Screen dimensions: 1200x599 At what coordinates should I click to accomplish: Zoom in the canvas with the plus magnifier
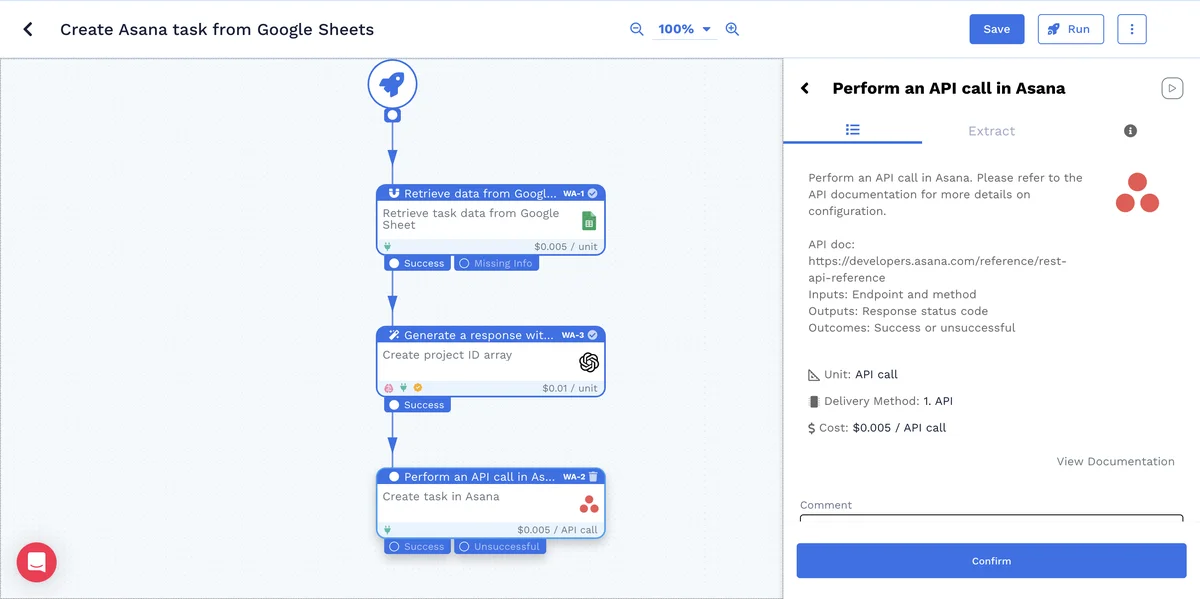click(x=732, y=30)
